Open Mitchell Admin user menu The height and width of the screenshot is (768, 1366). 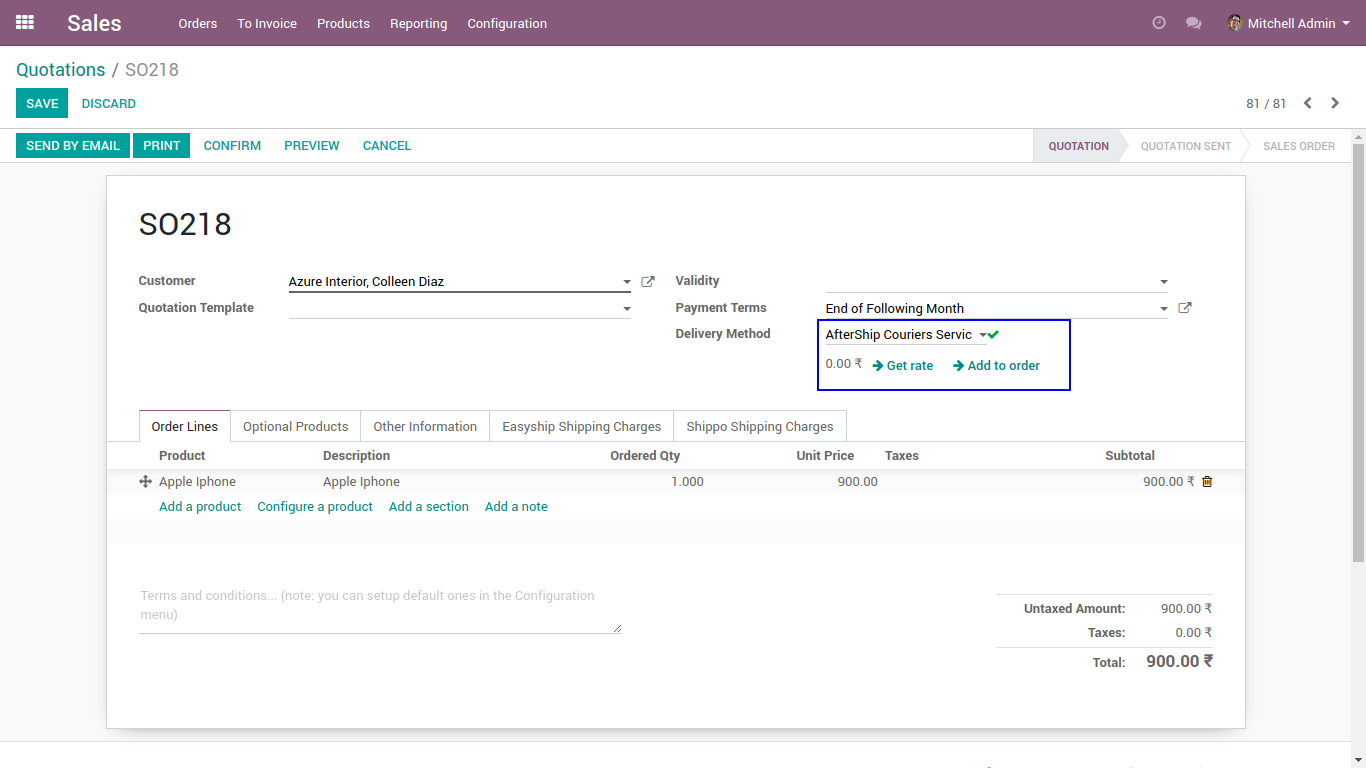(x=1288, y=23)
